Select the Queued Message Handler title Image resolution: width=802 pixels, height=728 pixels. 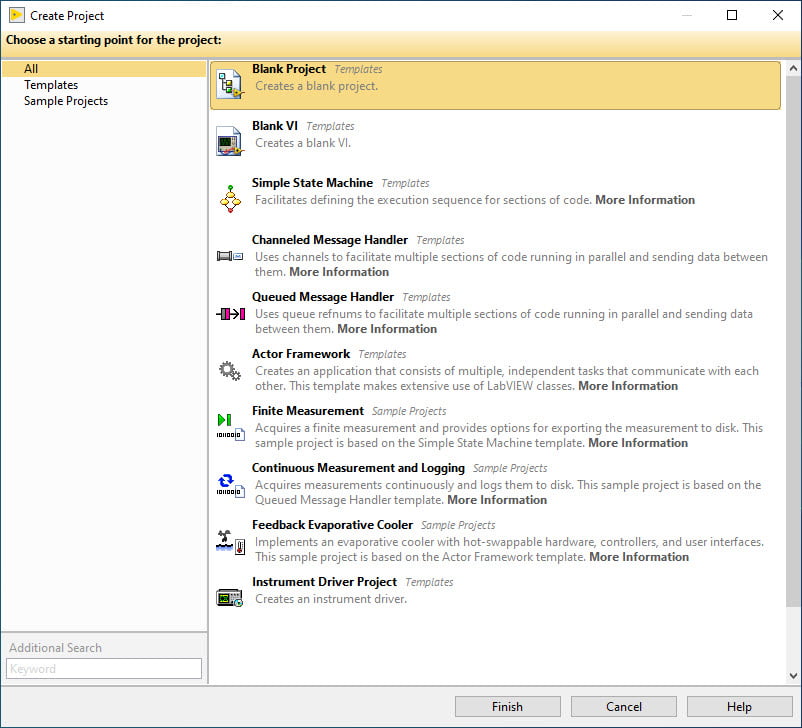click(x=323, y=297)
